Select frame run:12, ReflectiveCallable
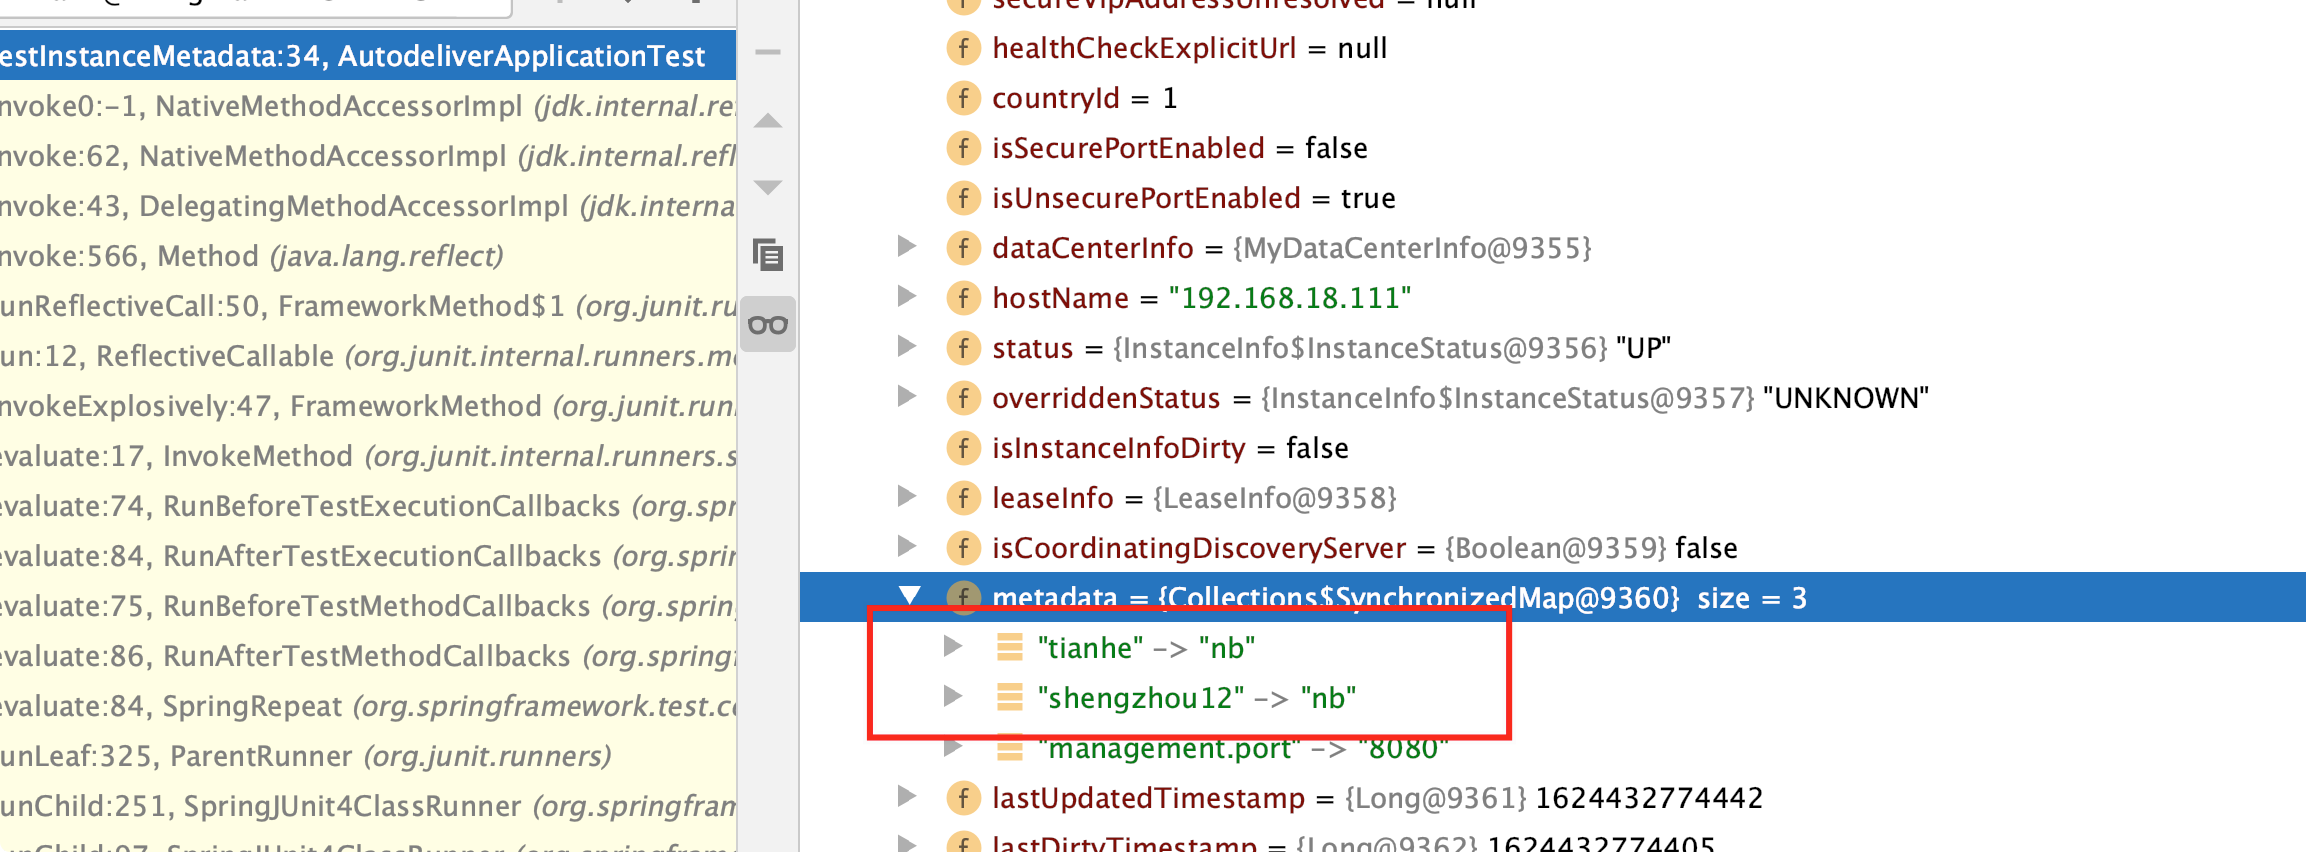Viewport: 2306px width, 852px height. (368, 356)
